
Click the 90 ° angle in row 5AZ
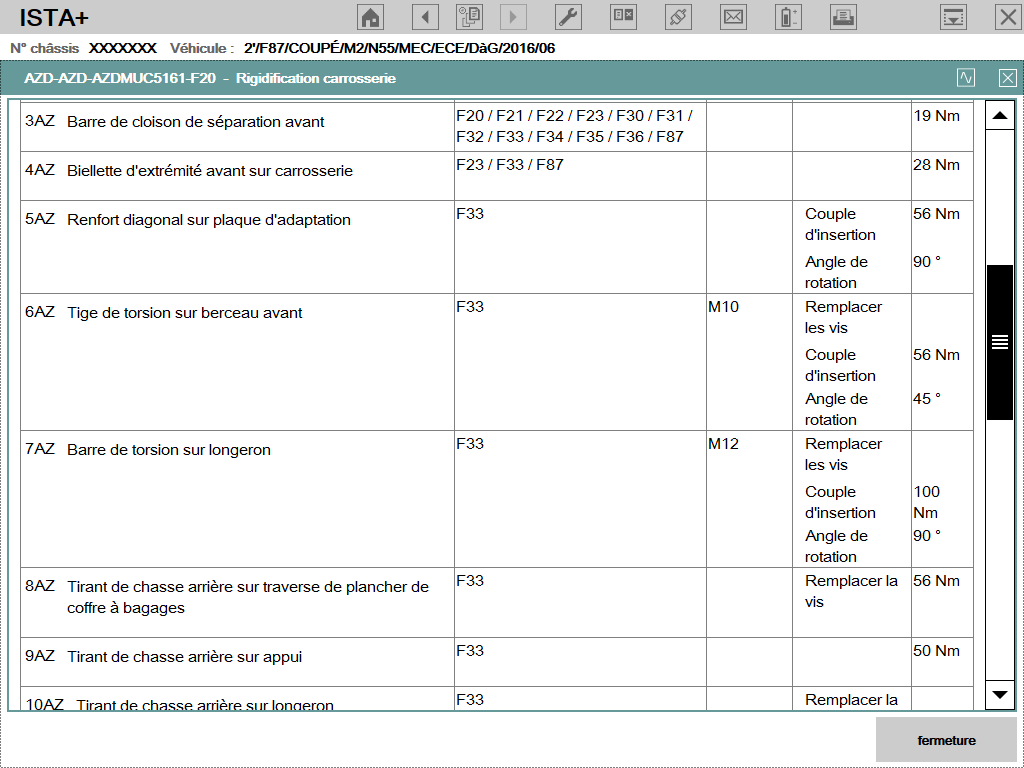pos(927,262)
